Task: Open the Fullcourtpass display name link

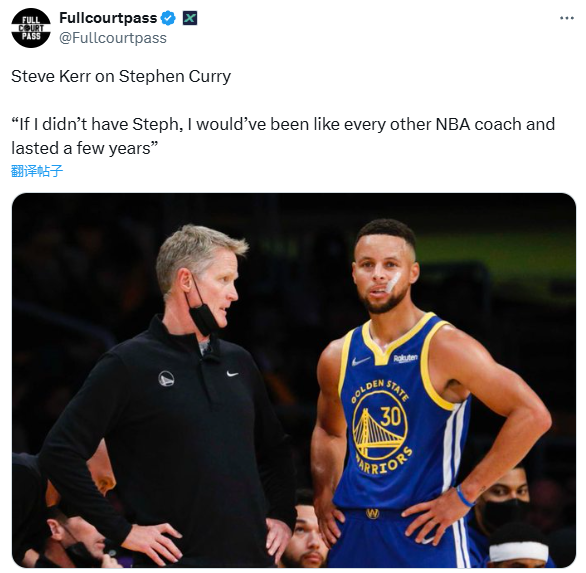Action: coord(108,18)
